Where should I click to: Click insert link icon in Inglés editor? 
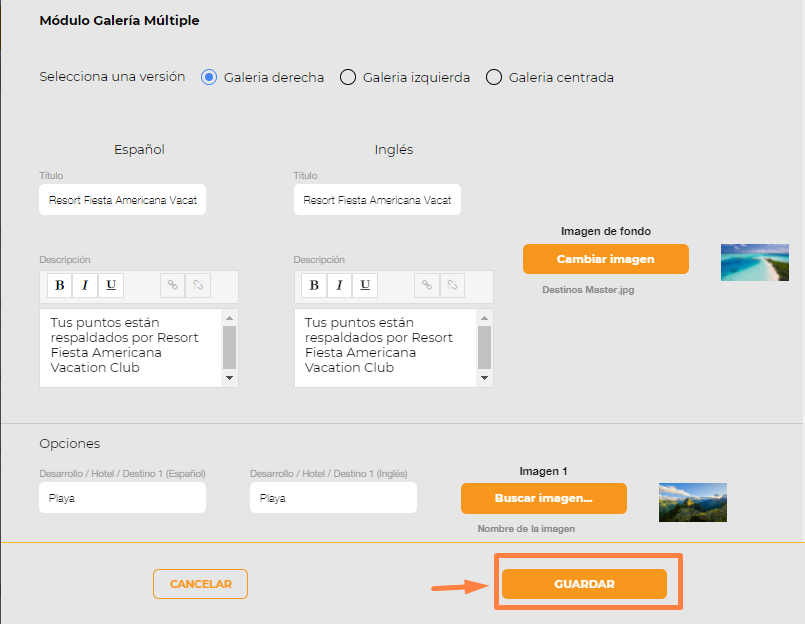[x=427, y=285]
